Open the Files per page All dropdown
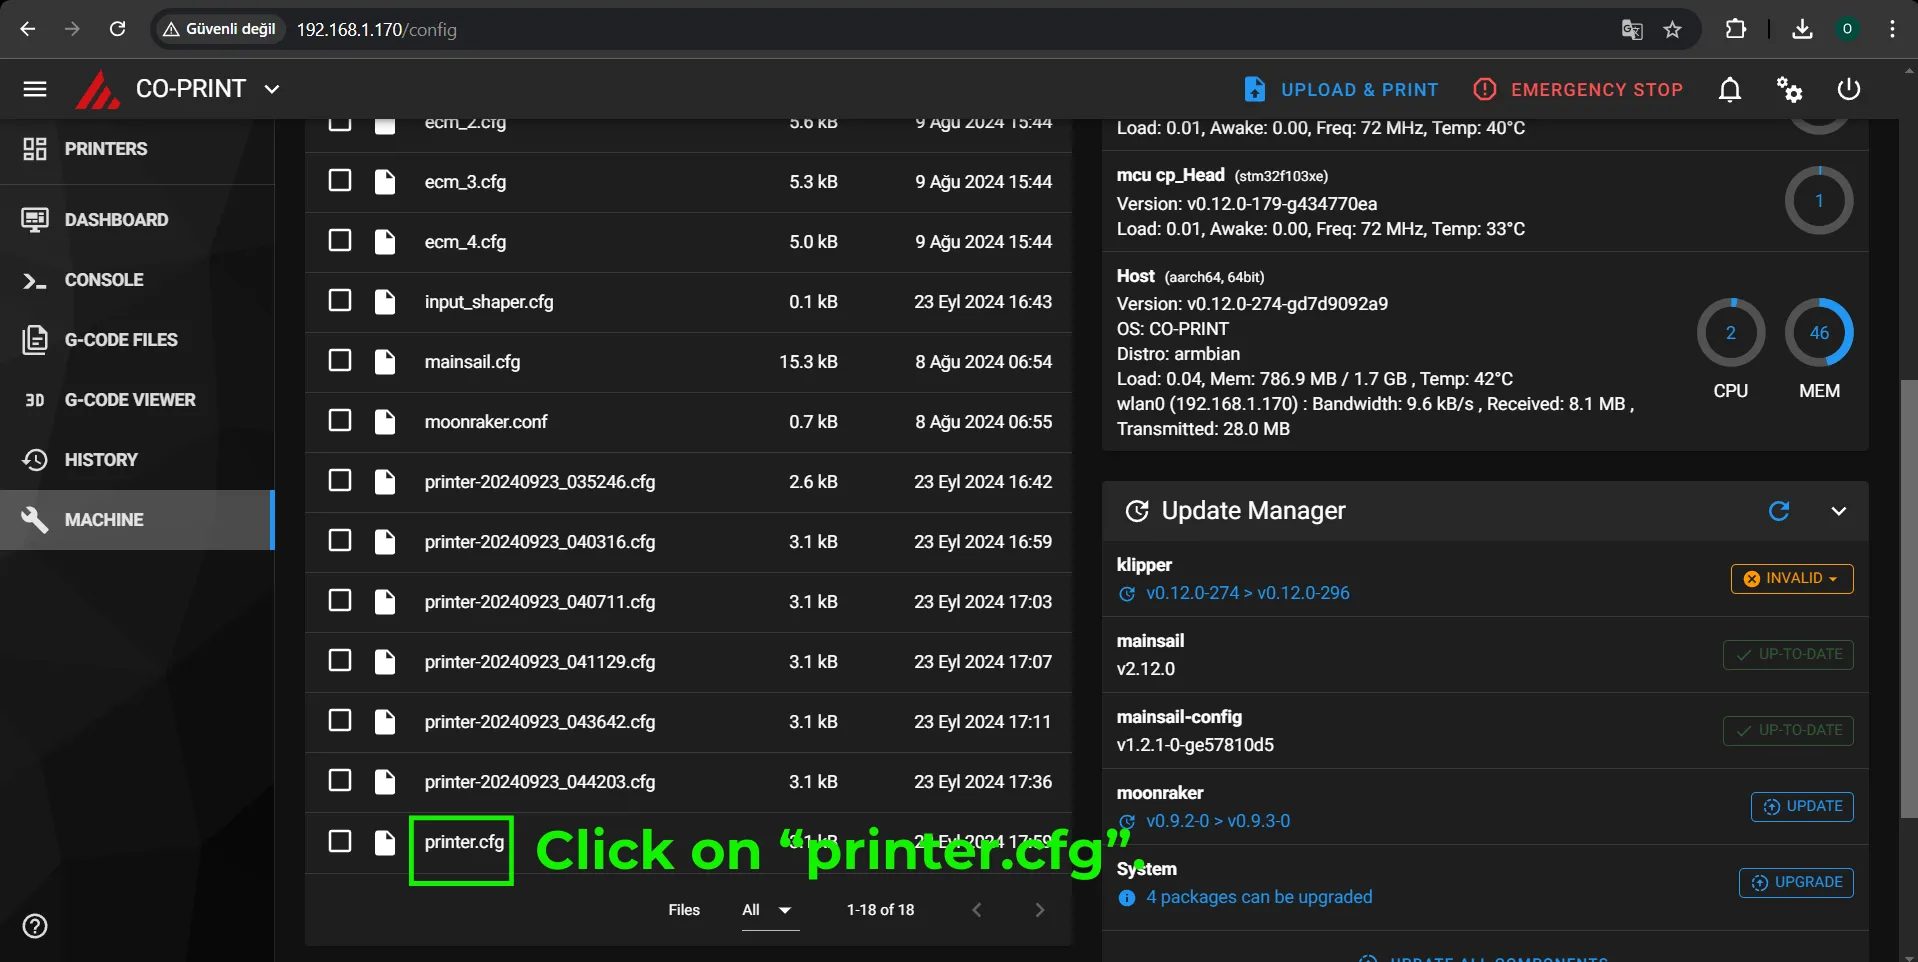The width and height of the screenshot is (1918, 962). [x=769, y=910]
